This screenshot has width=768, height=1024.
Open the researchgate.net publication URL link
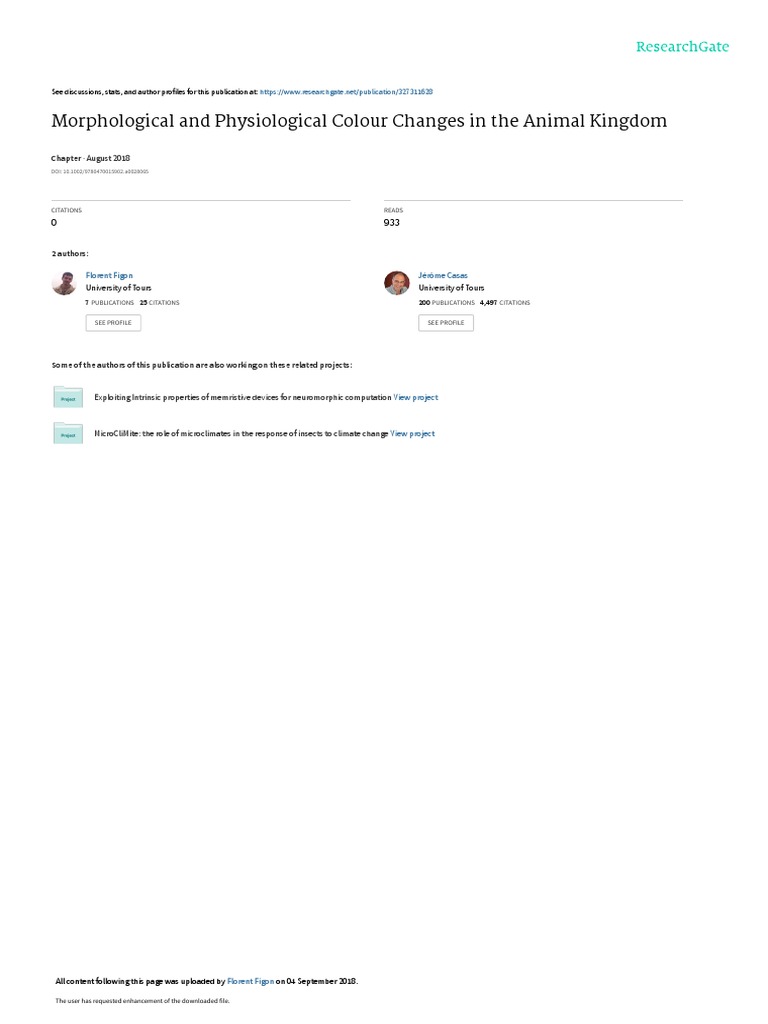(346, 92)
